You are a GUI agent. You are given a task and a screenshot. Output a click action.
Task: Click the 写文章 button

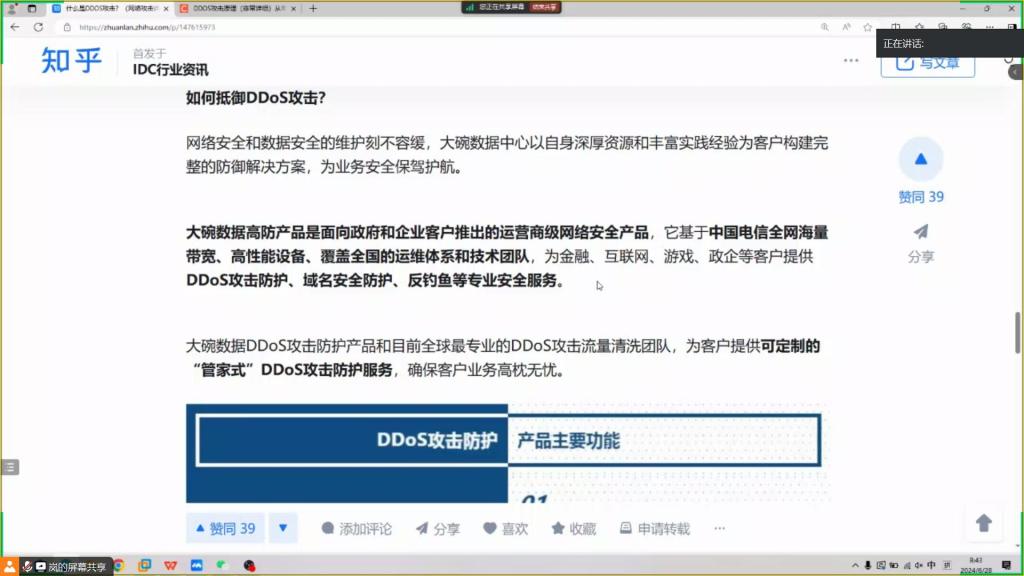[927, 63]
